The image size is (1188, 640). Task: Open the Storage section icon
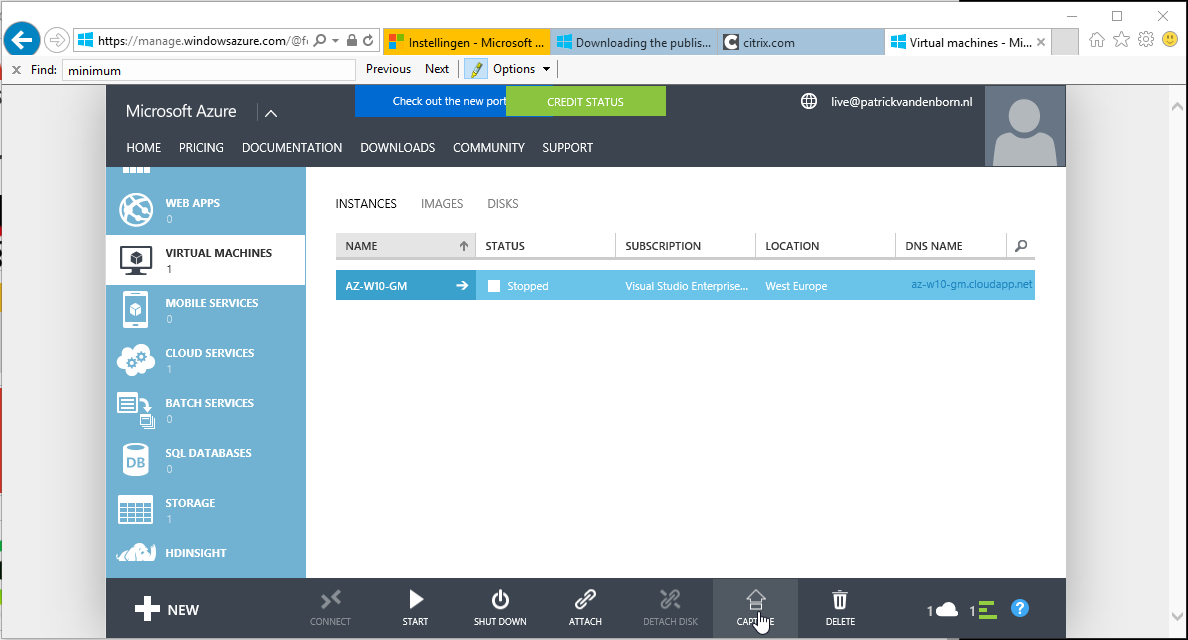[135, 509]
